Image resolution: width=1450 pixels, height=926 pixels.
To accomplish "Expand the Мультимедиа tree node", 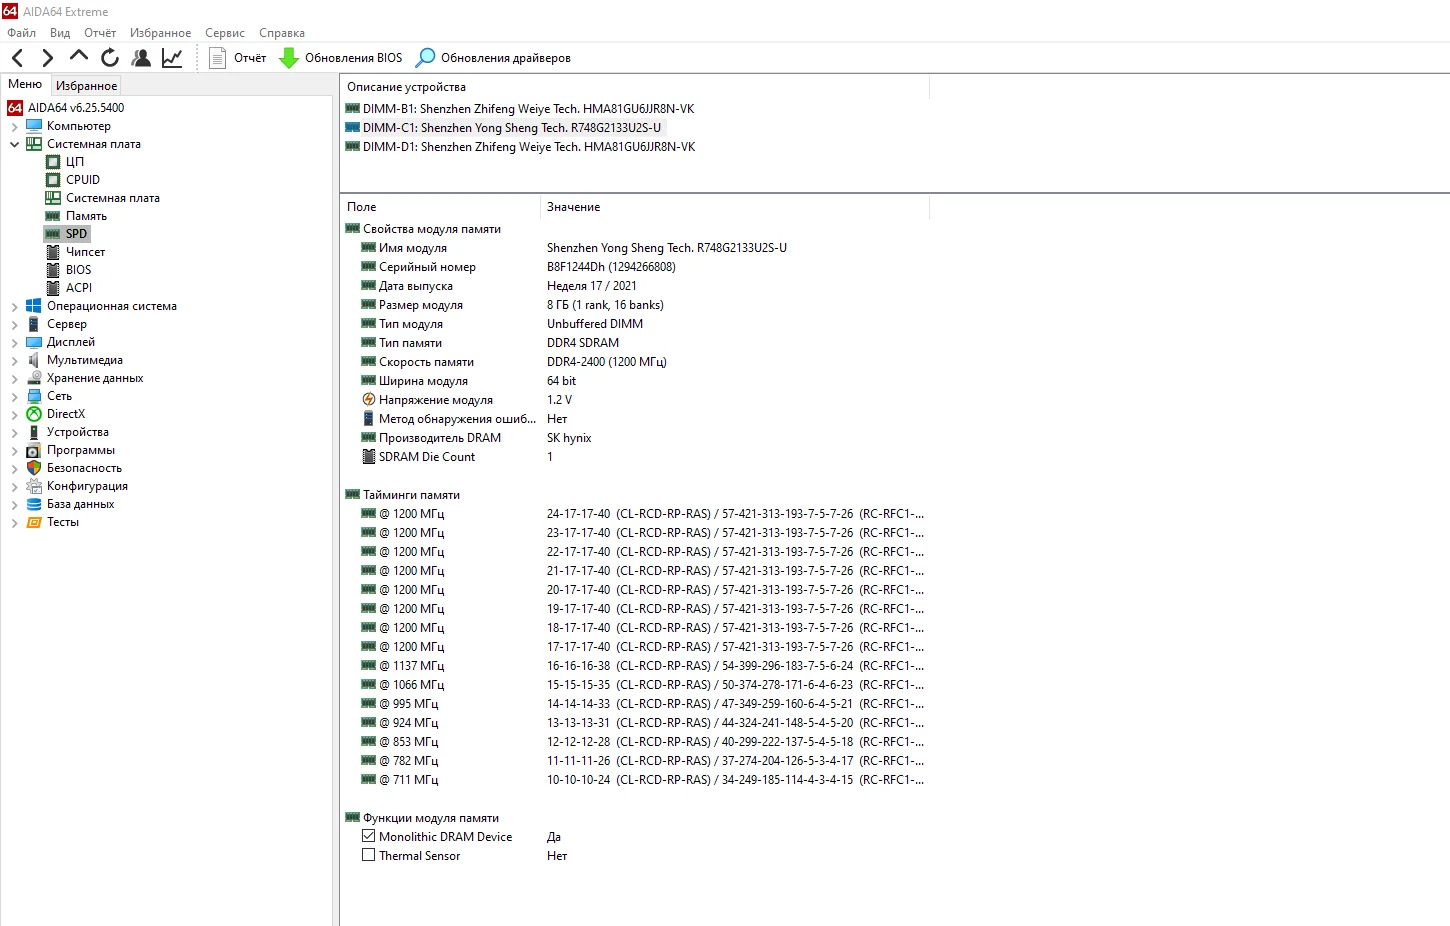I will coord(14,360).
